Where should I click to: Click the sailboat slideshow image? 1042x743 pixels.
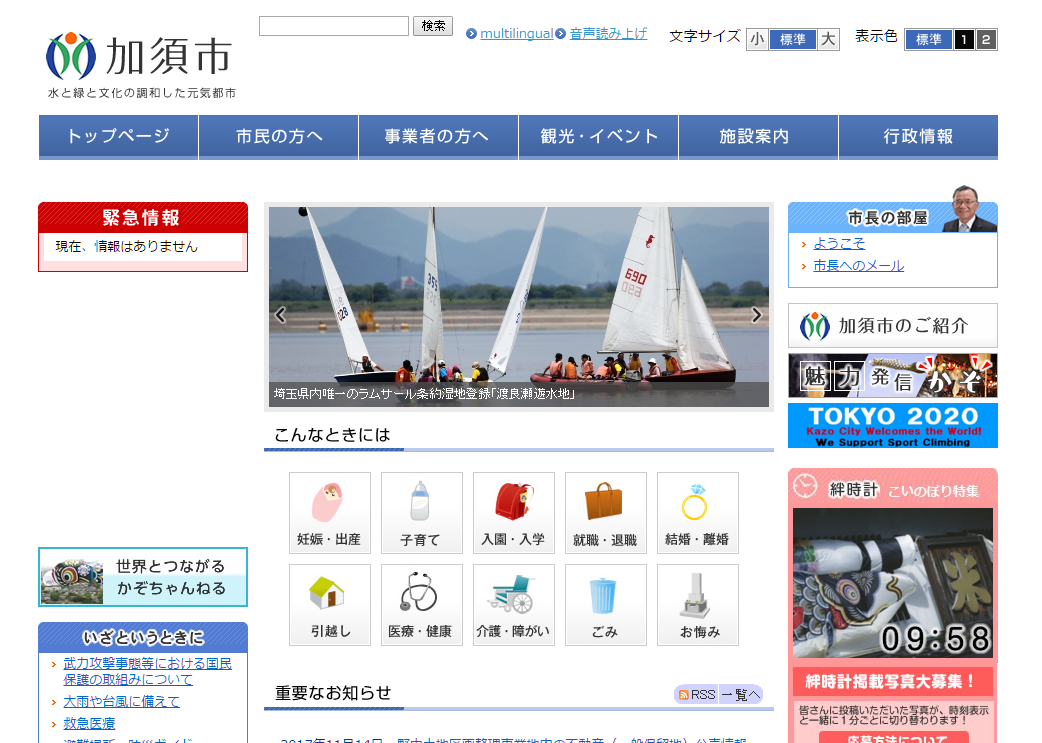tap(519, 306)
